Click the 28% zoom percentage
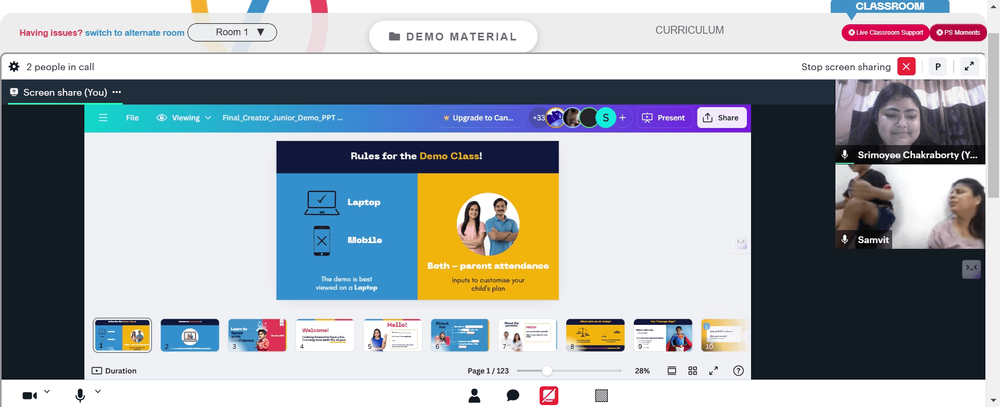This screenshot has width=1000, height=407. pos(642,371)
